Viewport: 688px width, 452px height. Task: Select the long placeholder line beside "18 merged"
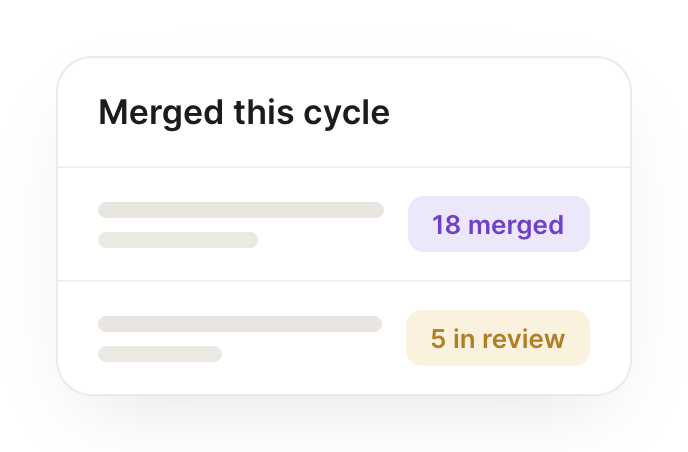[241, 210]
